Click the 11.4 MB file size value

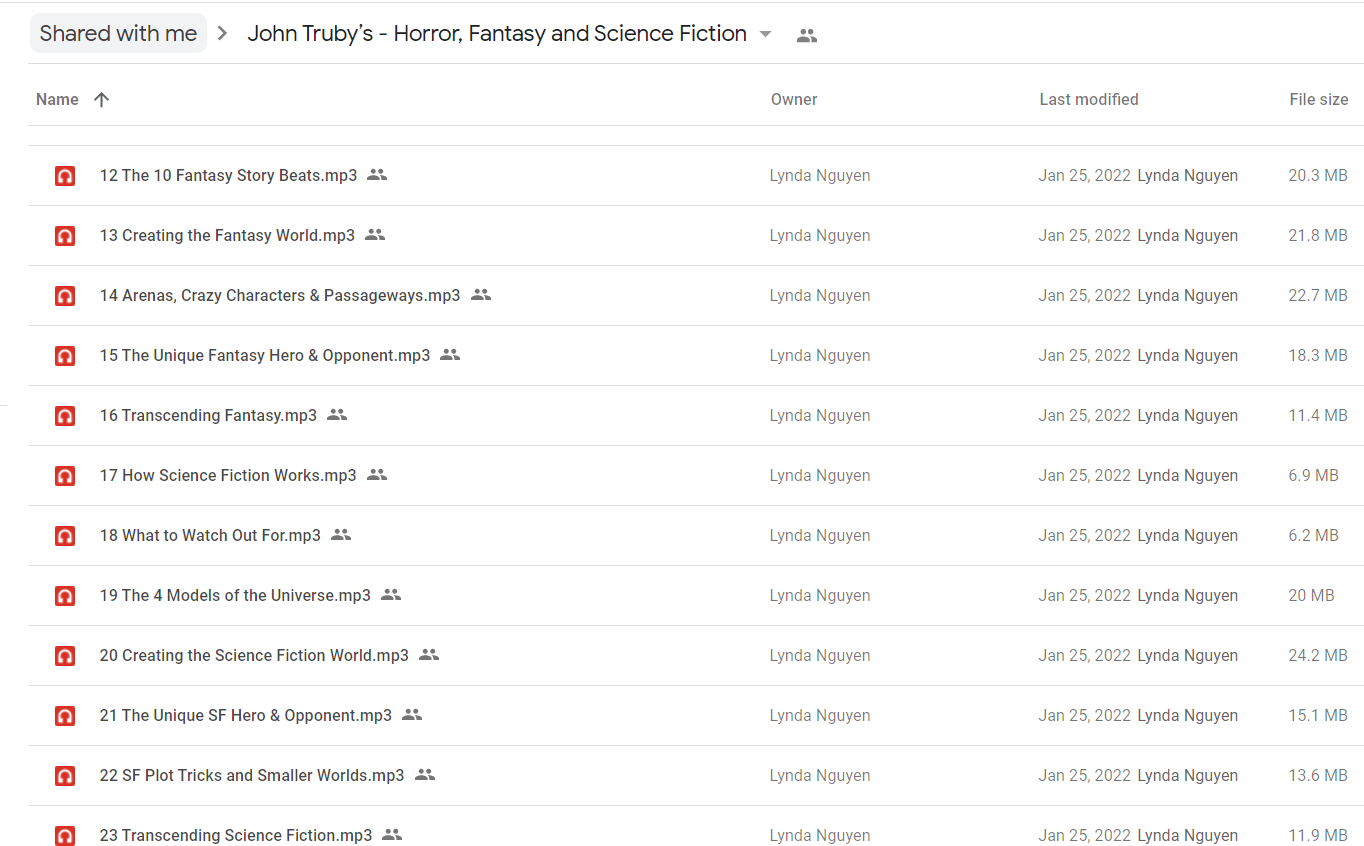[1318, 415]
